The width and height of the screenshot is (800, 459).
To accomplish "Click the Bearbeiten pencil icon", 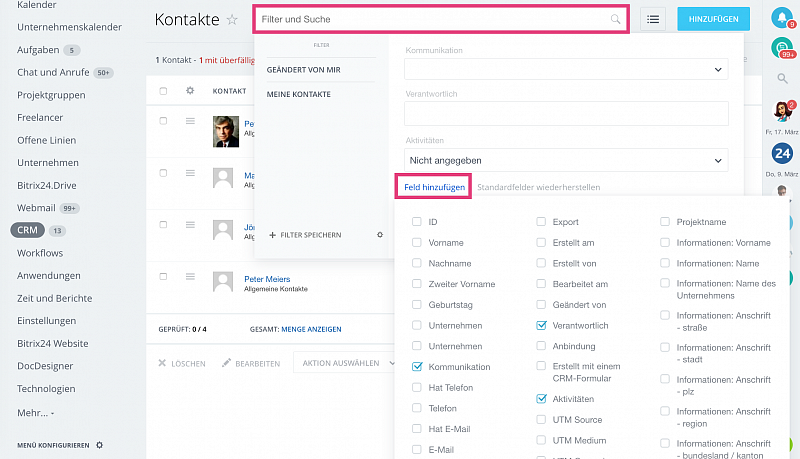I will click(x=226, y=363).
